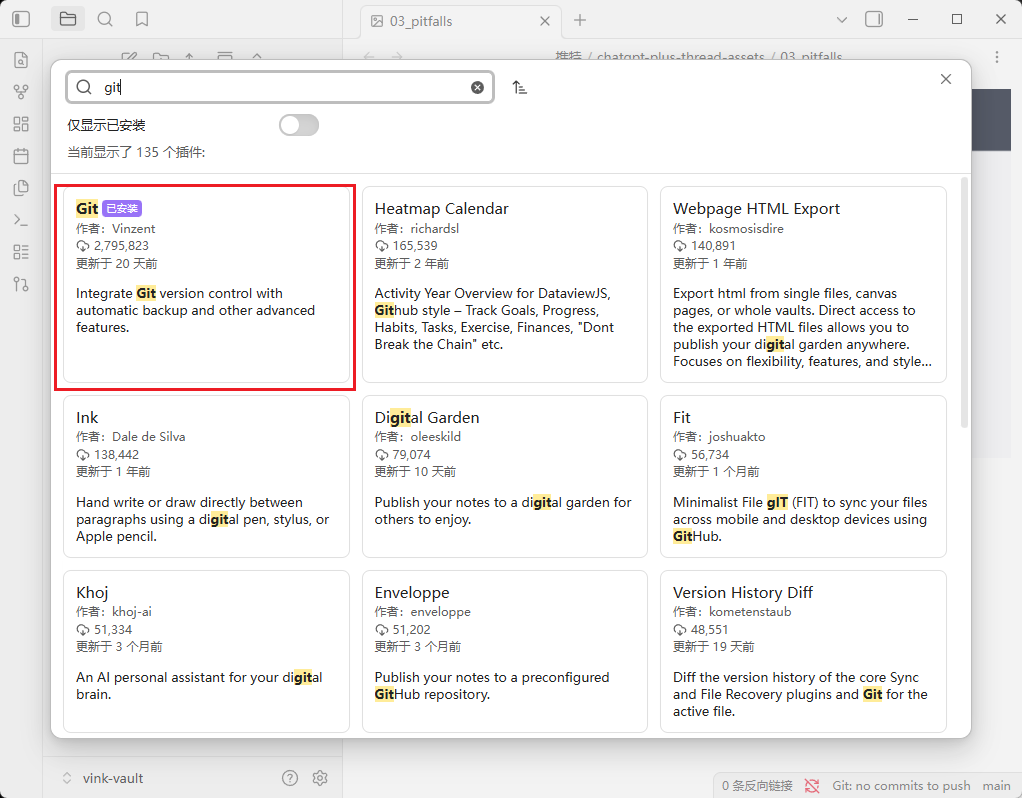Minimize the Obsidian window
This screenshot has width=1022, height=798.
coord(913,20)
